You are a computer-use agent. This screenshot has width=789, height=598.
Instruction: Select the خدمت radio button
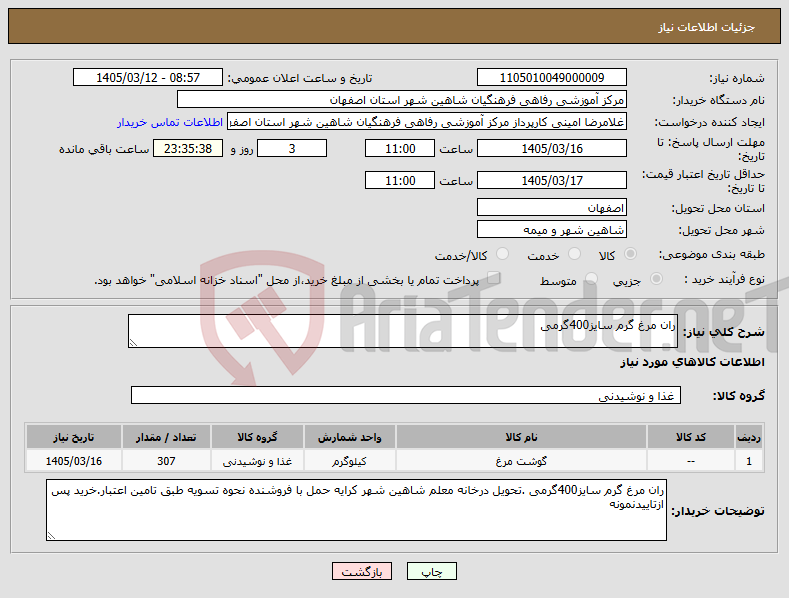[574, 254]
